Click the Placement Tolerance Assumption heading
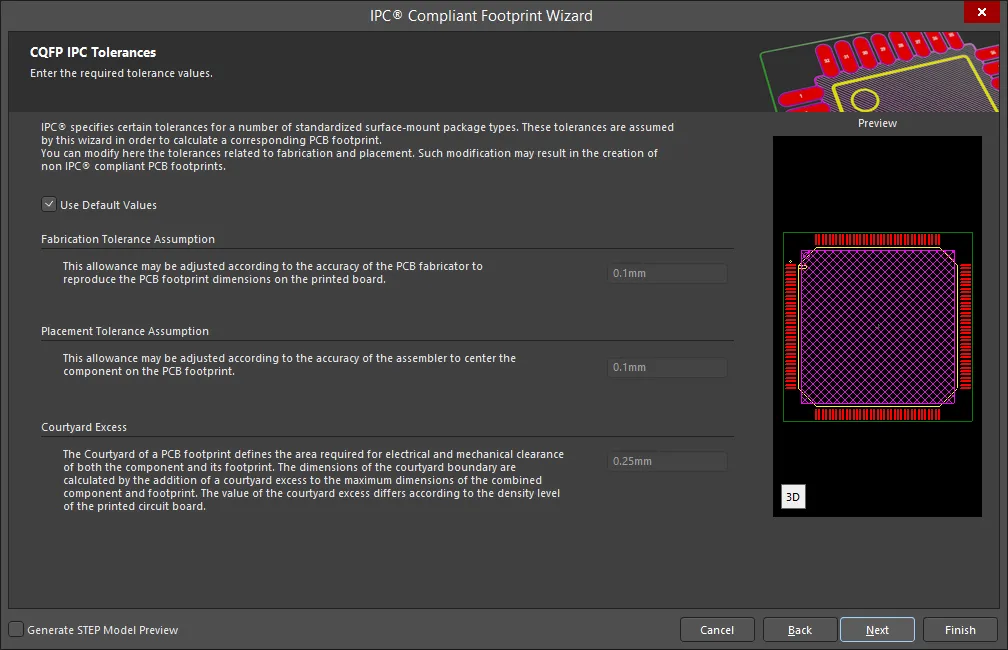This screenshot has height=650, width=1008. pyautogui.click(x=125, y=331)
